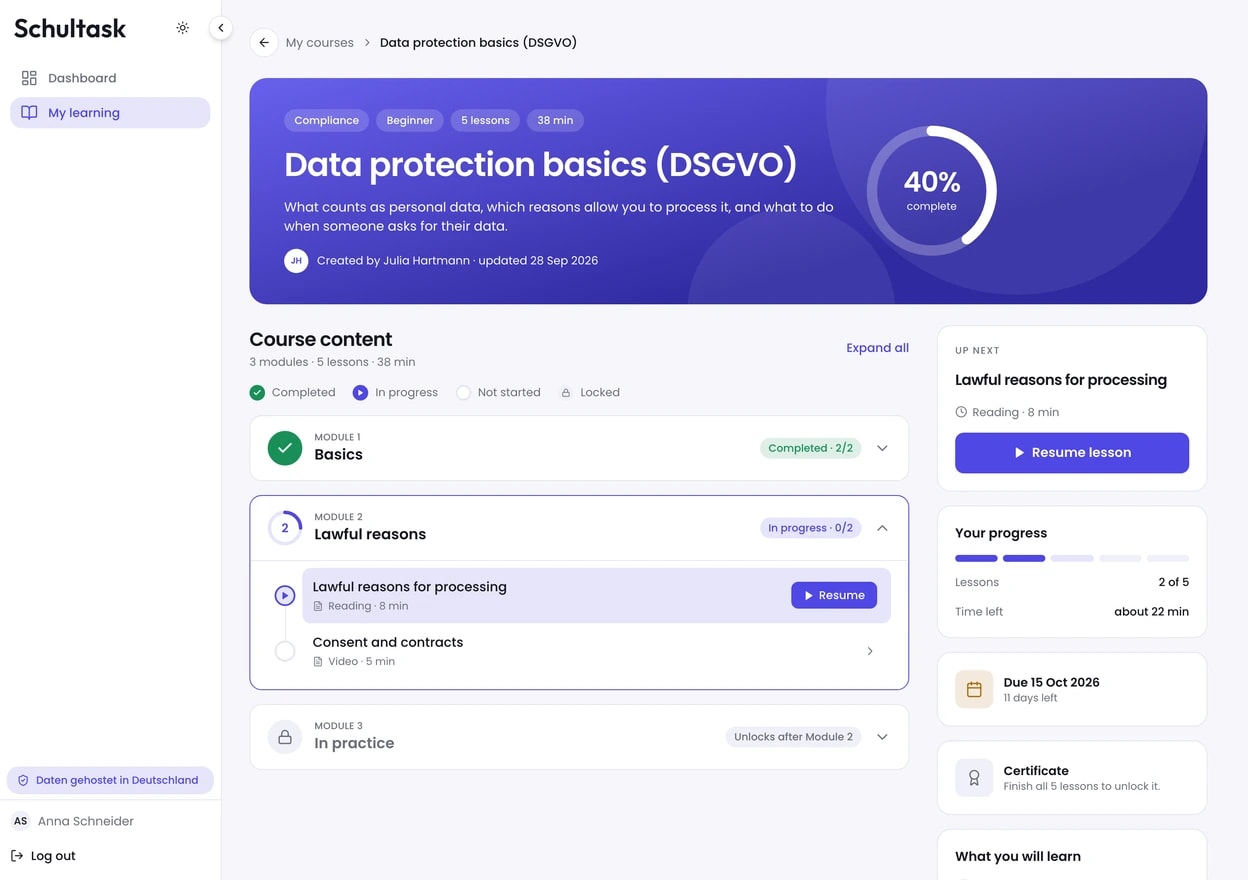Click the clock icon in Up Next card
The image size is (1248, 880).
click(961, 412)
